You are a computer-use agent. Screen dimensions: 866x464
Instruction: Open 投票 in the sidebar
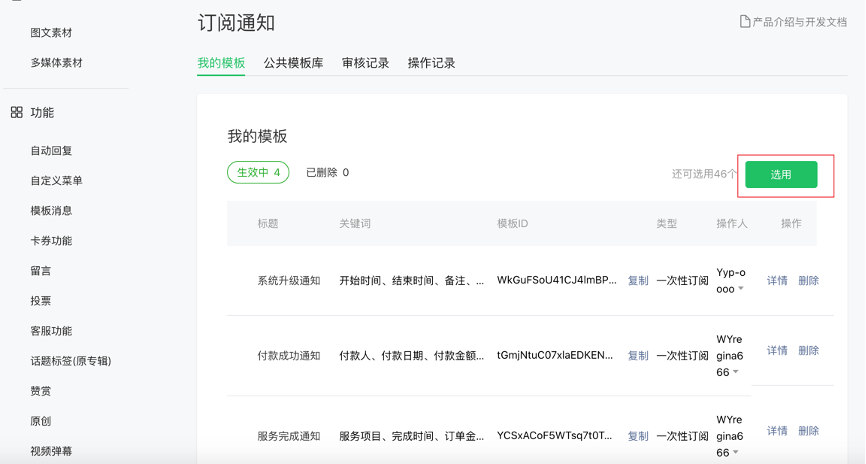point(41,301)
